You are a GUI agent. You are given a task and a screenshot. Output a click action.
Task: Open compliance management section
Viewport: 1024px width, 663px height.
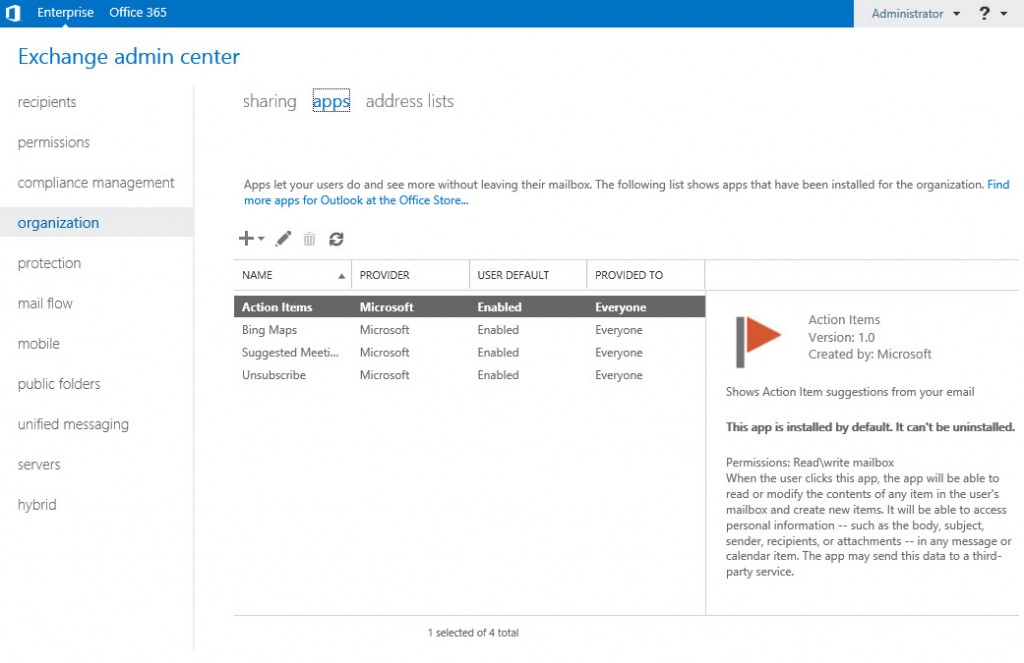tap(96, 183)
